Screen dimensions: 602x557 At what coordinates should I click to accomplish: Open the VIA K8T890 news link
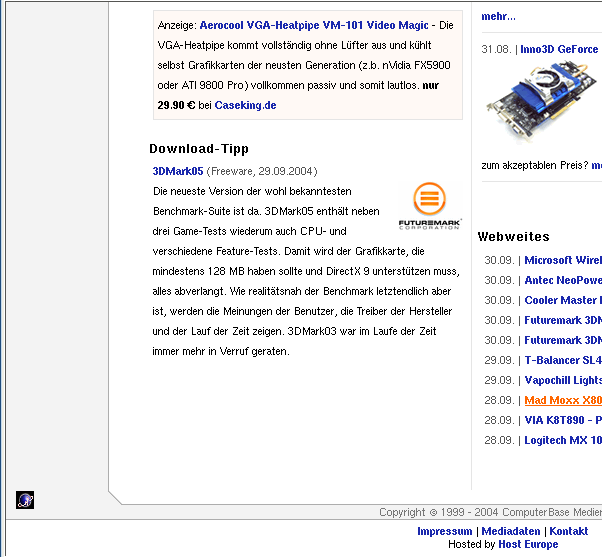click(563, 420)
